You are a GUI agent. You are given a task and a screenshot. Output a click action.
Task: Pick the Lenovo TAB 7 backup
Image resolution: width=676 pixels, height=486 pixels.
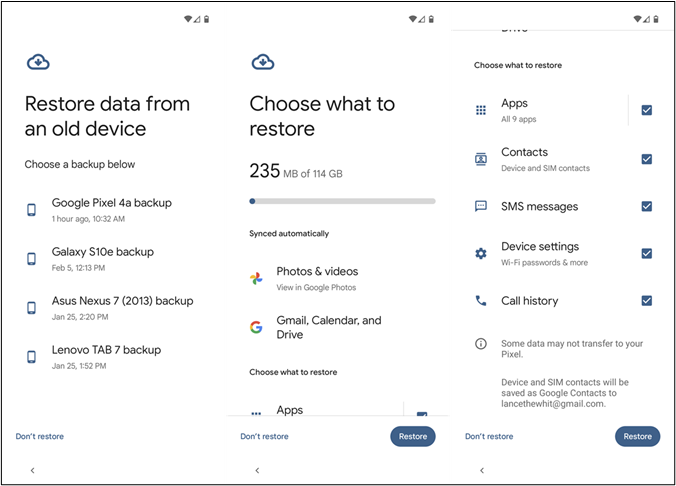(106, 355)
